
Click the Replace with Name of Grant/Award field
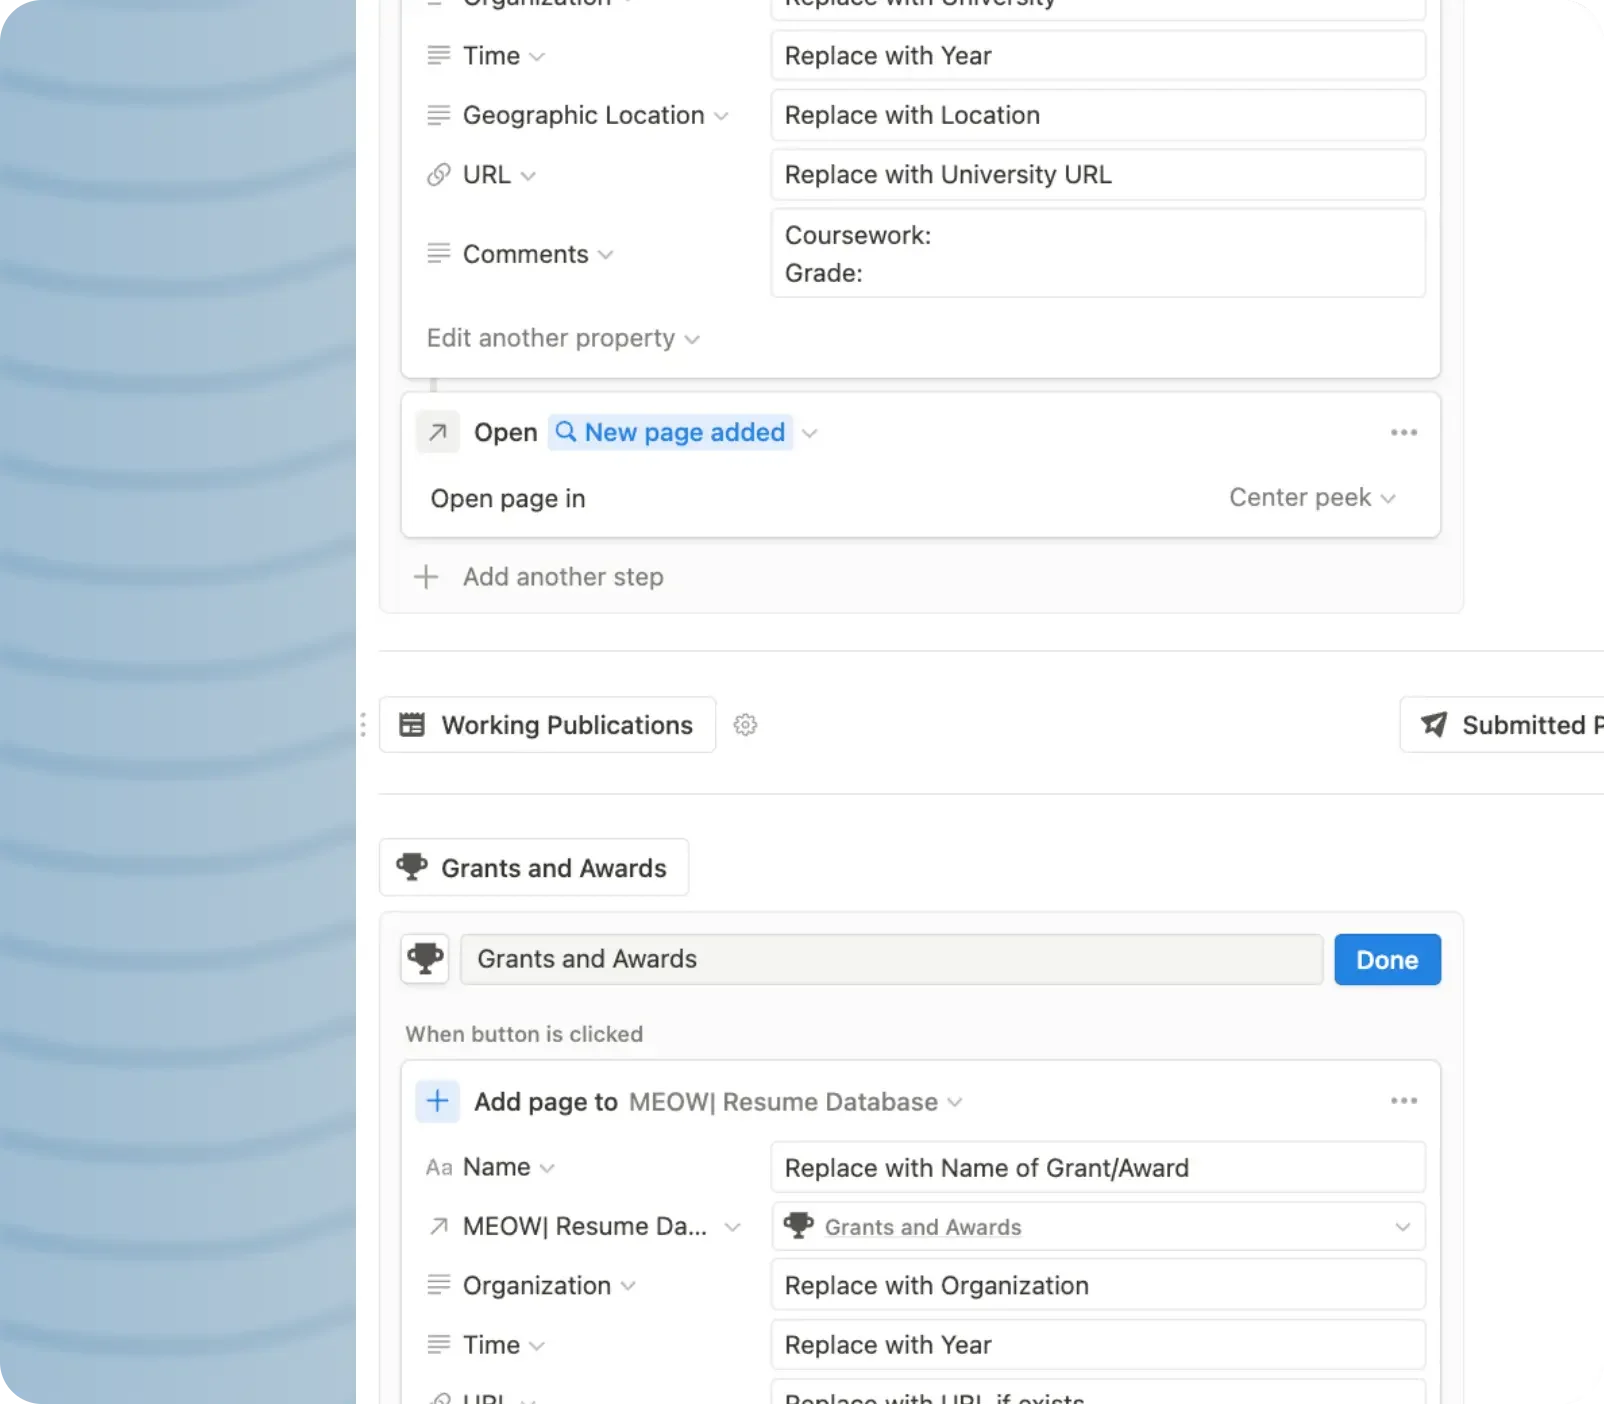(1097, 1167)
